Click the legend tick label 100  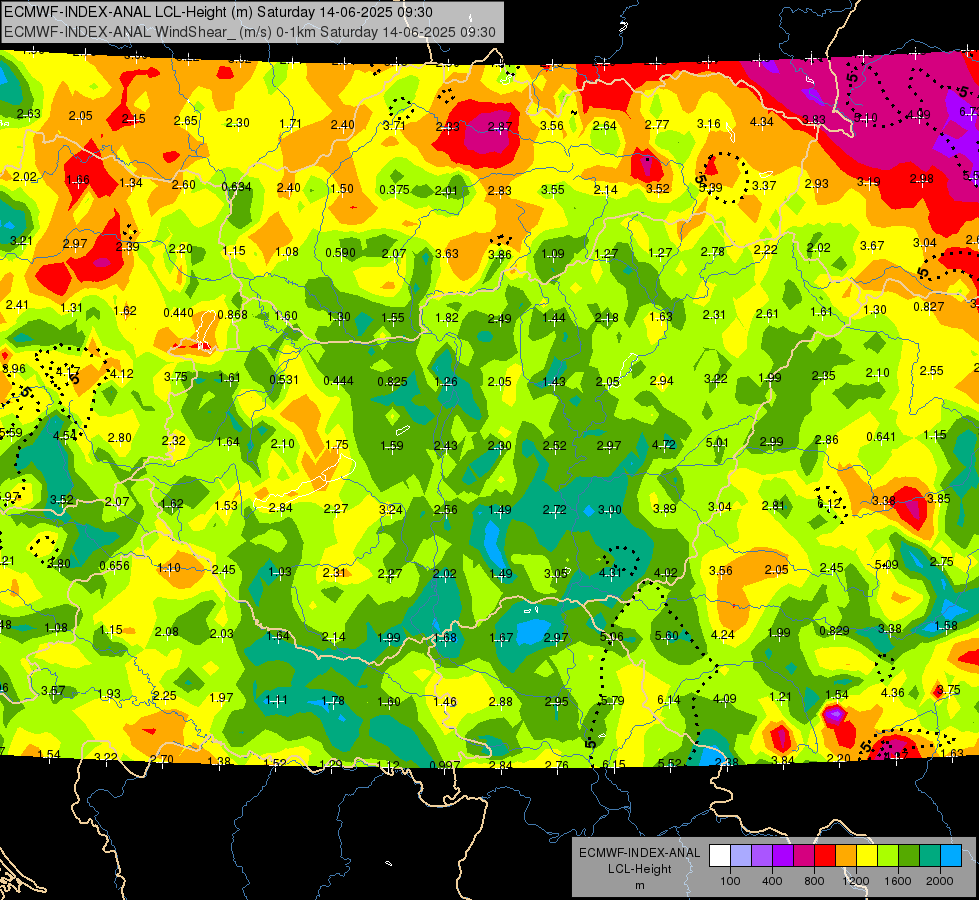point(730,881)
